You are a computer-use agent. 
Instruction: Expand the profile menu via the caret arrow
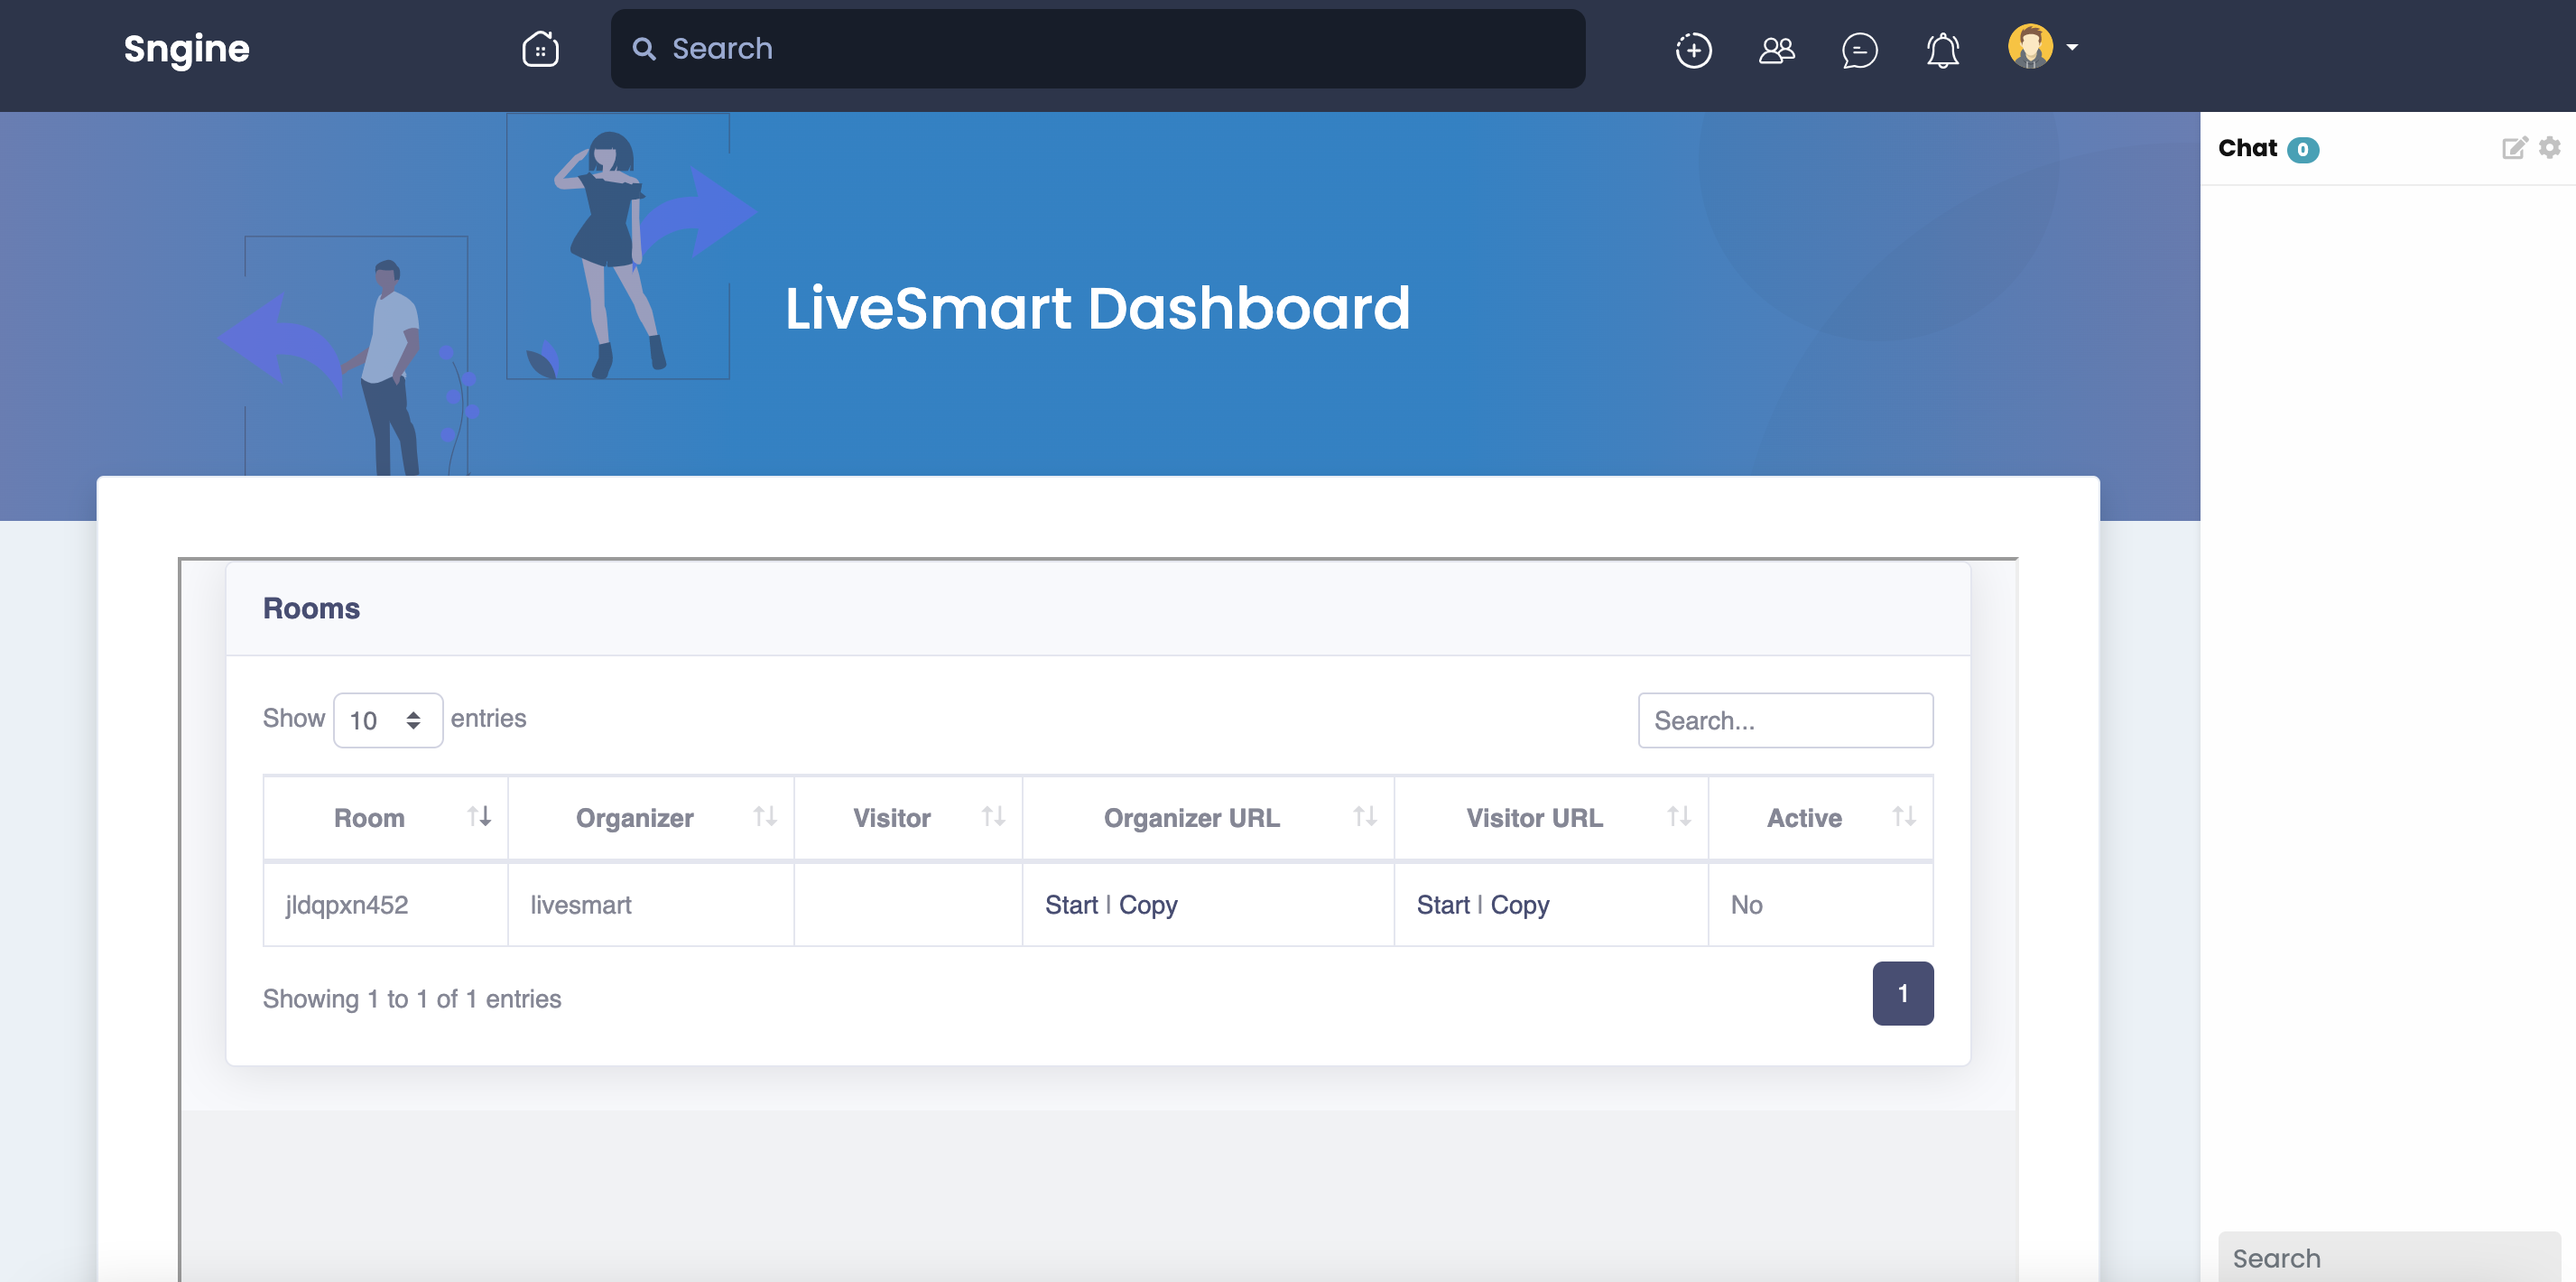[x=2071, y=48]
